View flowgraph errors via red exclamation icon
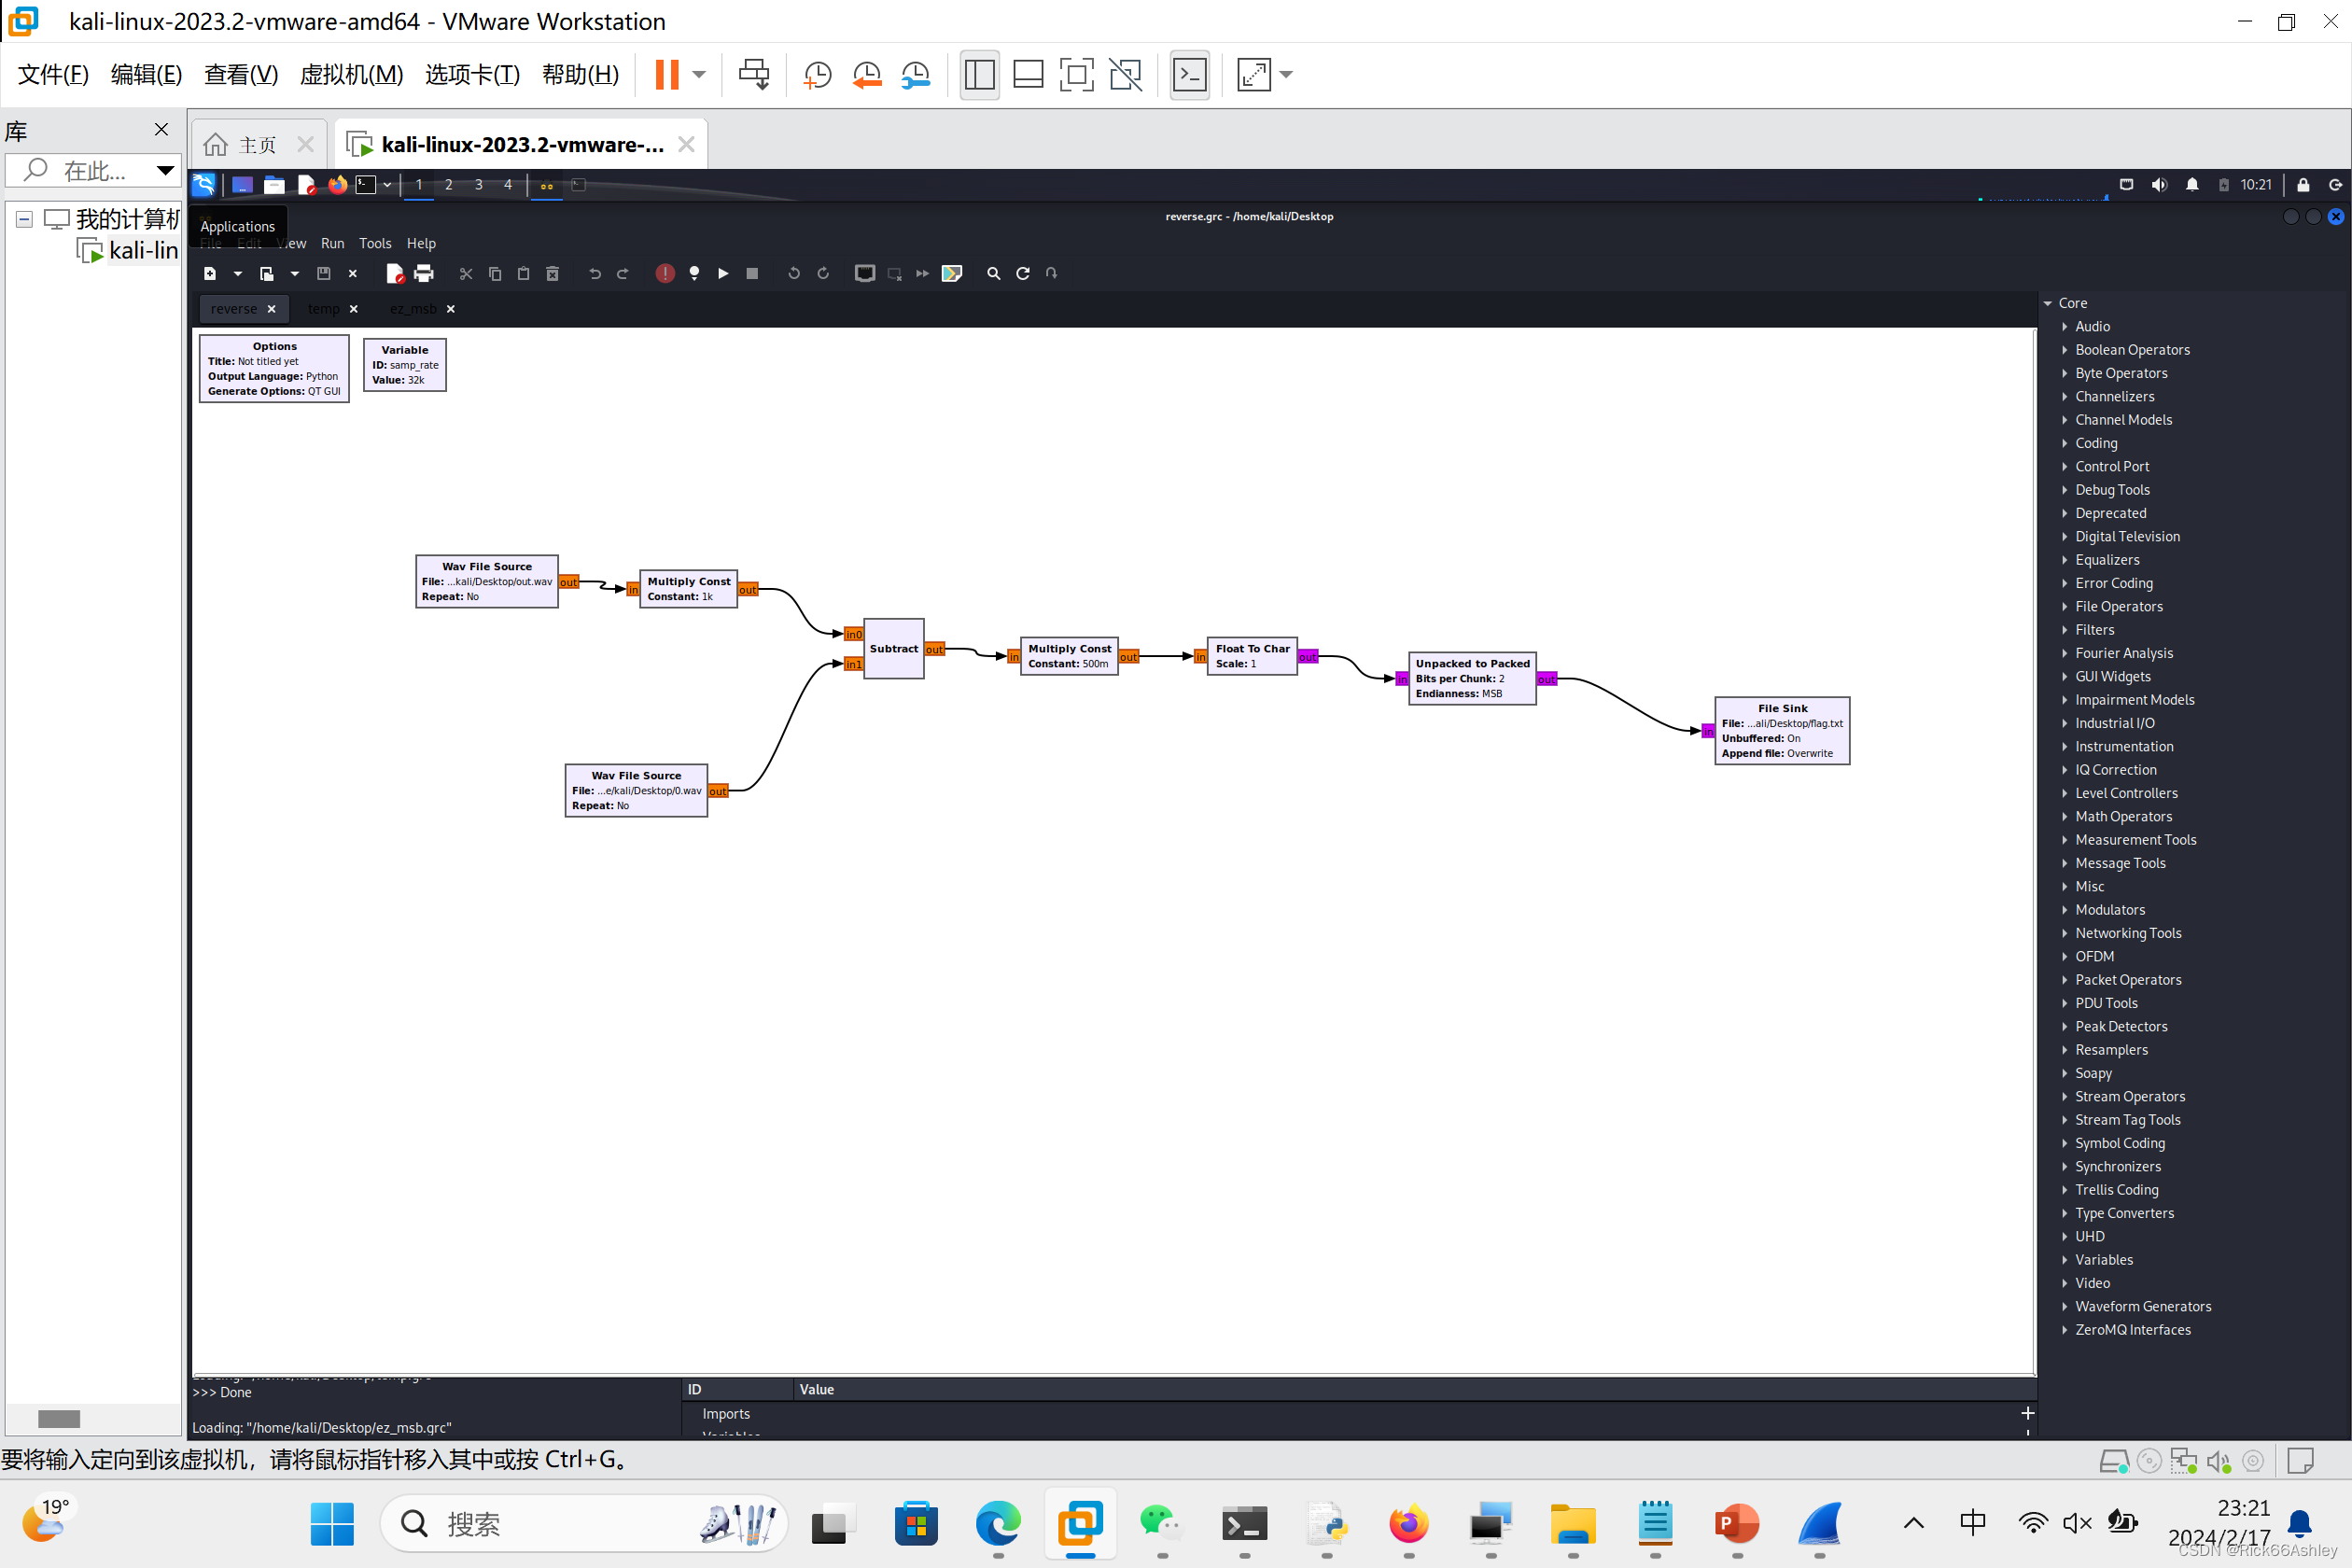Image resolution: width=2352 pixels, height=1568 pixels. tap(665, 273)
